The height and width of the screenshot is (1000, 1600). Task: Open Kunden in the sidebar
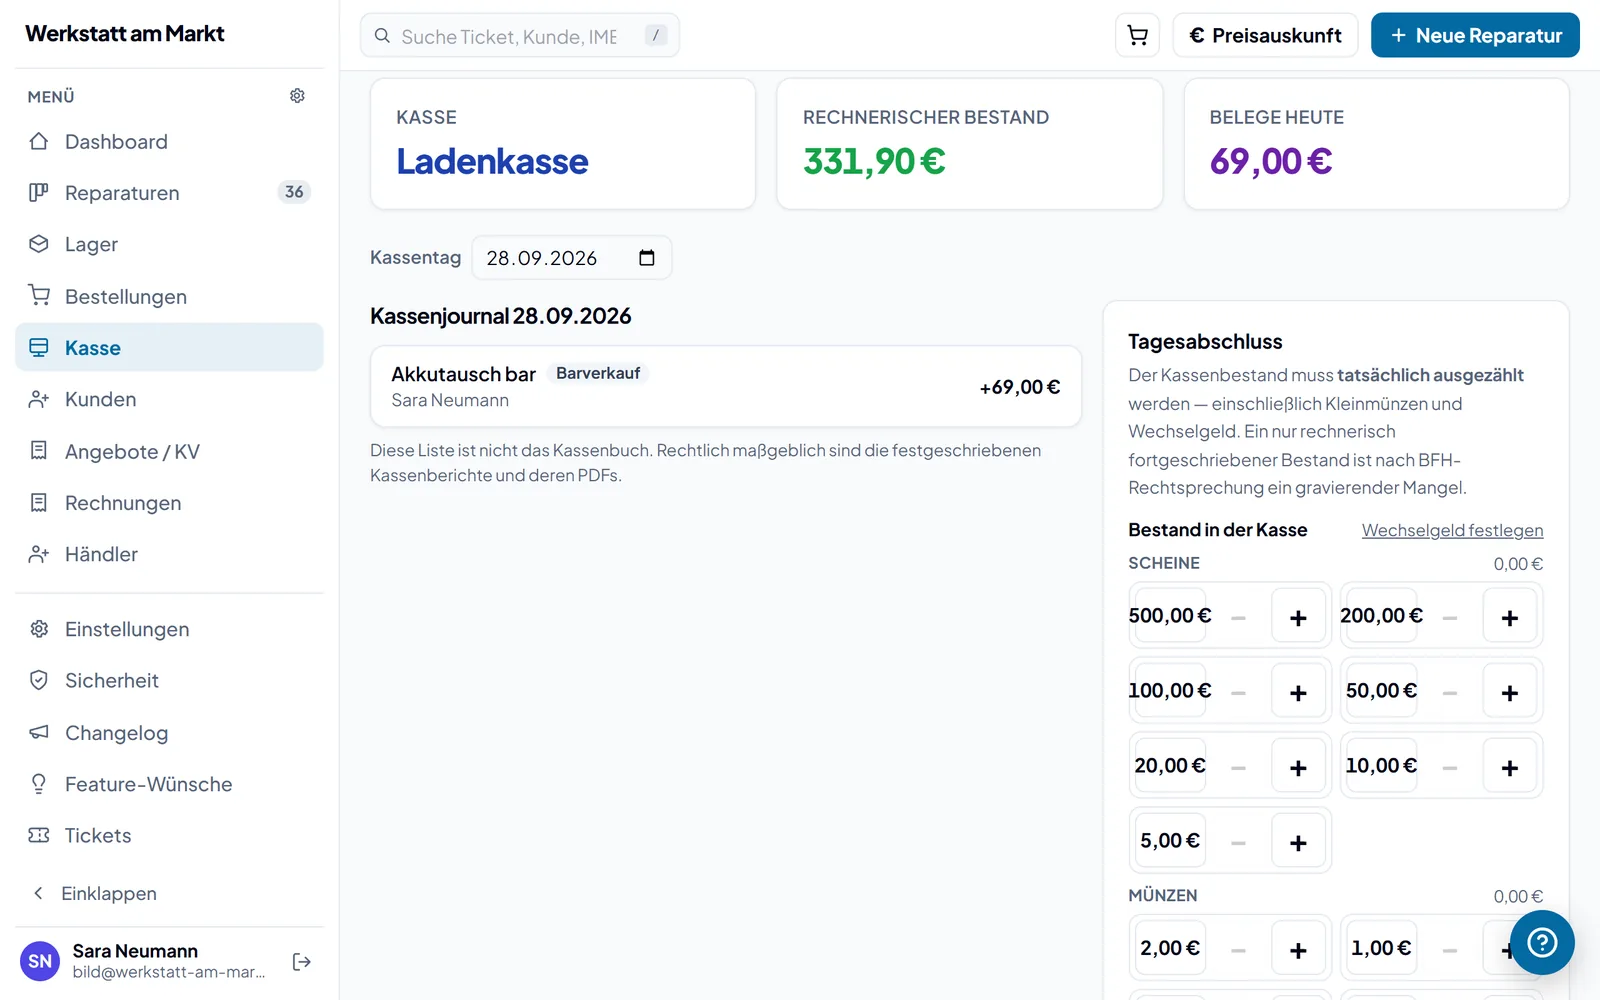tap(169, 399)
